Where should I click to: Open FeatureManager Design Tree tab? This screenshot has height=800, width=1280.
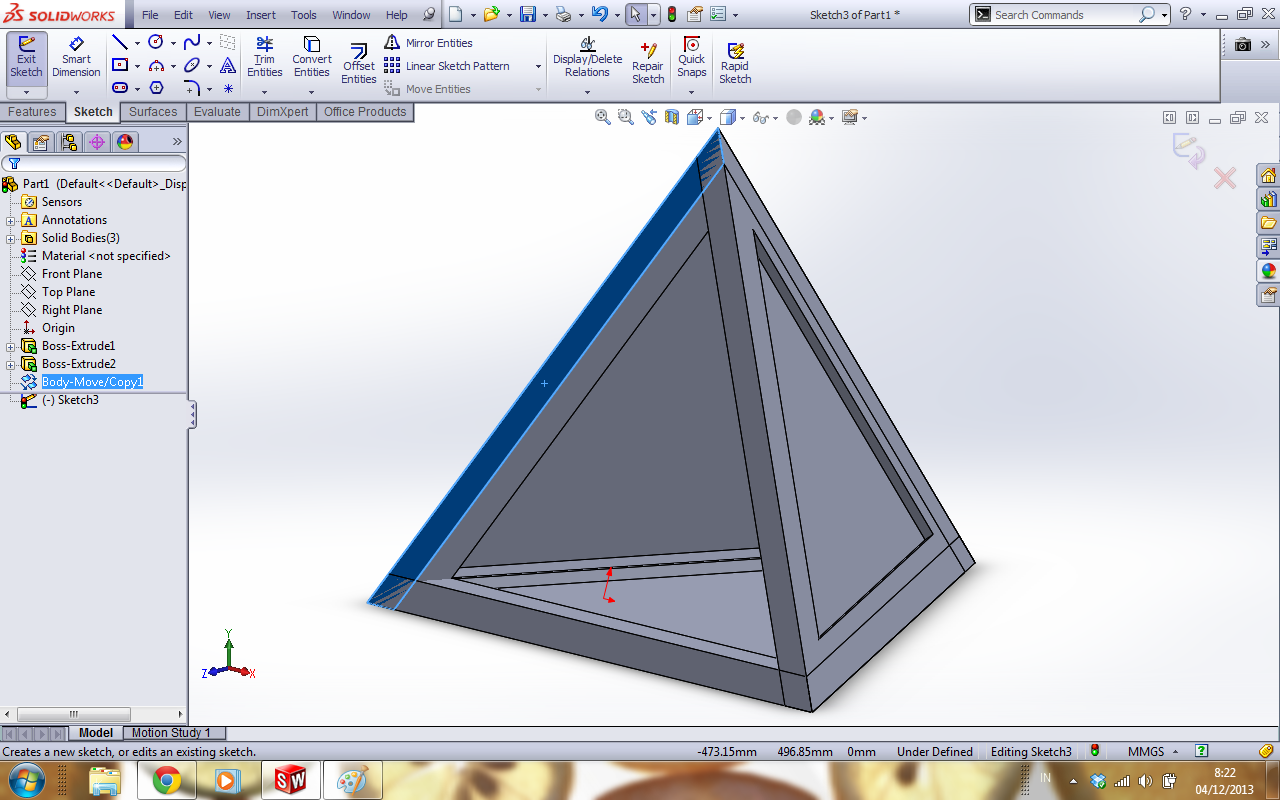[x=13, y=142]
